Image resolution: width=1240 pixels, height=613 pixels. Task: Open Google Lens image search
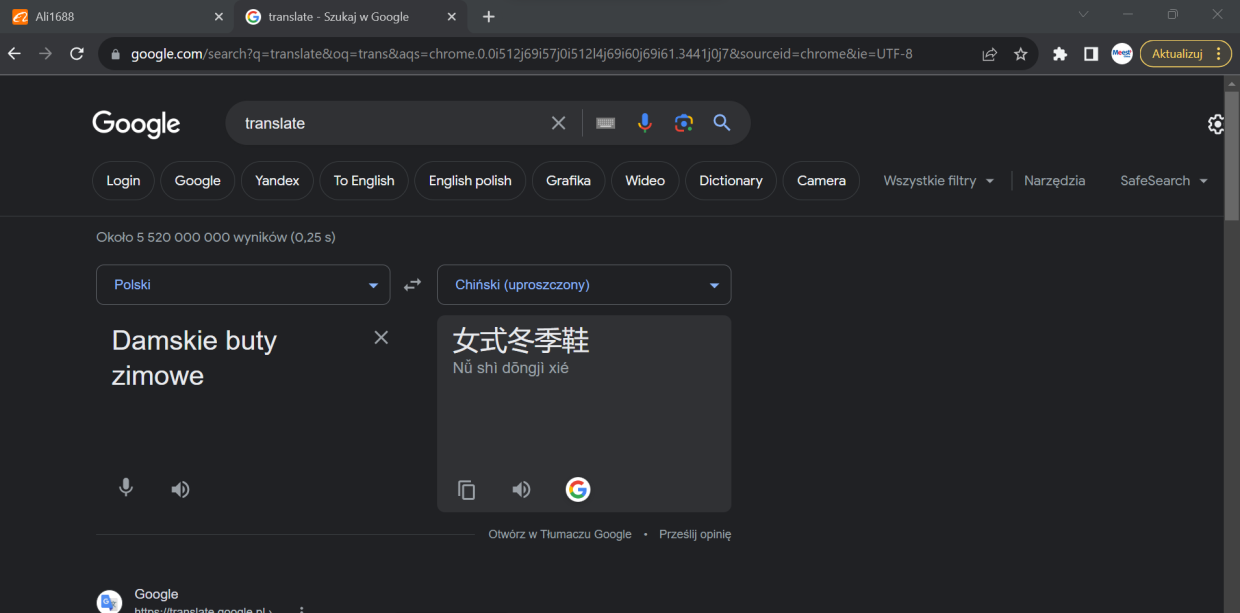point(684,123)
